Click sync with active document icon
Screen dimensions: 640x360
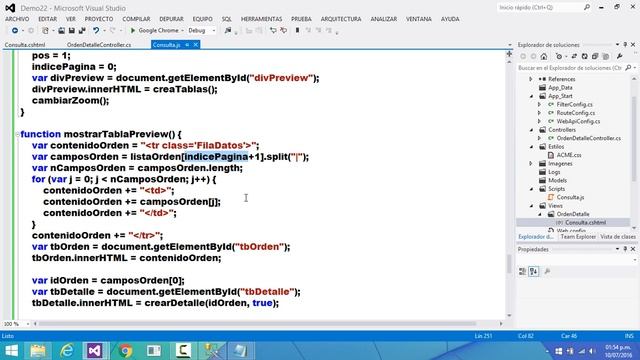click(x=574, y=56)
